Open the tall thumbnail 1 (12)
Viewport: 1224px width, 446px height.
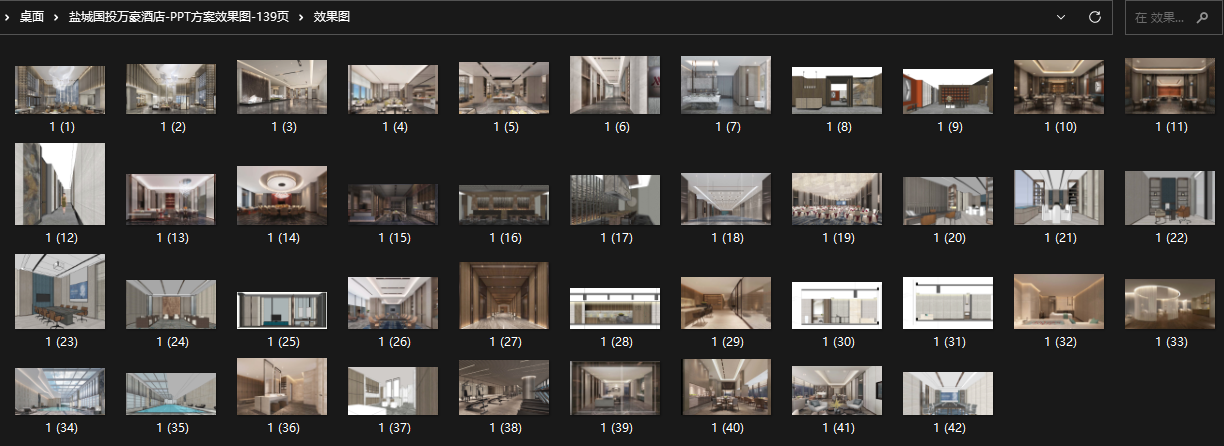pos(60,184)
